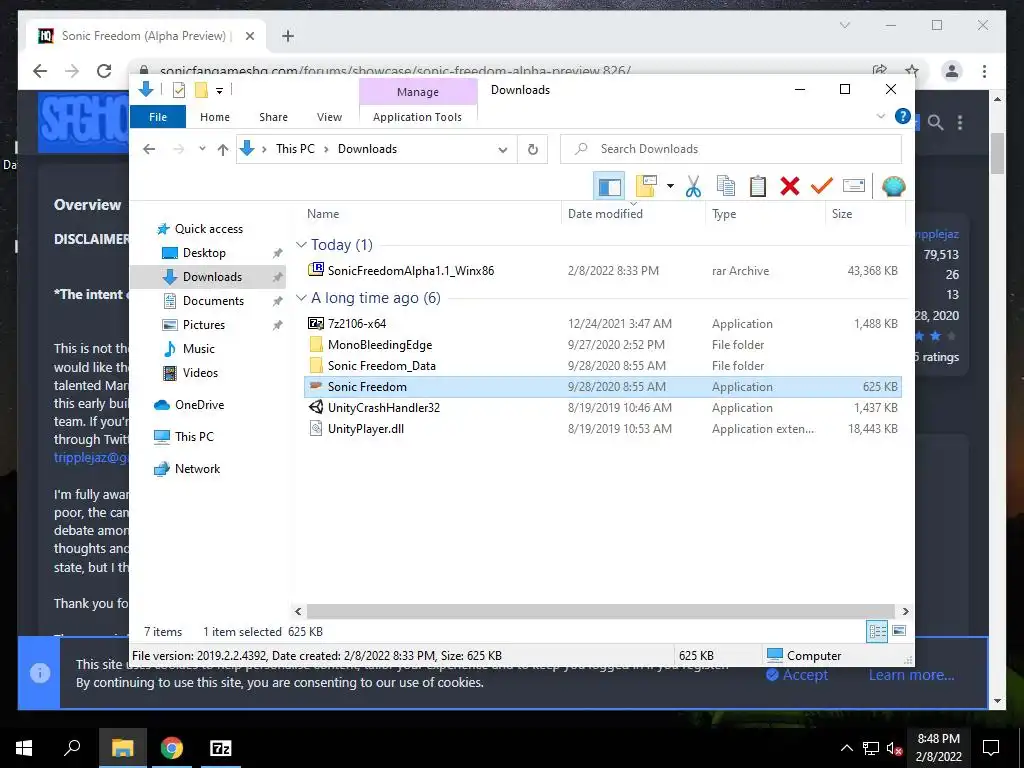1024x768 pixels.
Task: Sort by the Size column header
Action: tap(865, 214)
